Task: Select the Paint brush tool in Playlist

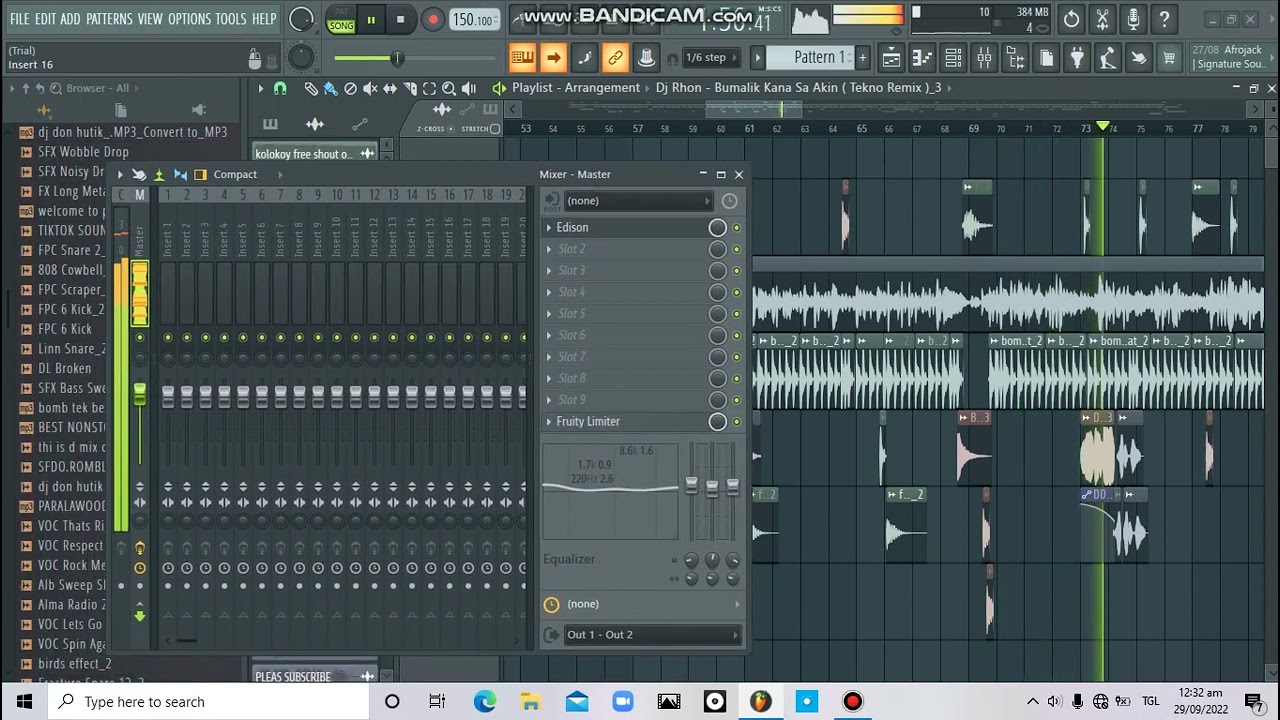Action: coord(330,88)
